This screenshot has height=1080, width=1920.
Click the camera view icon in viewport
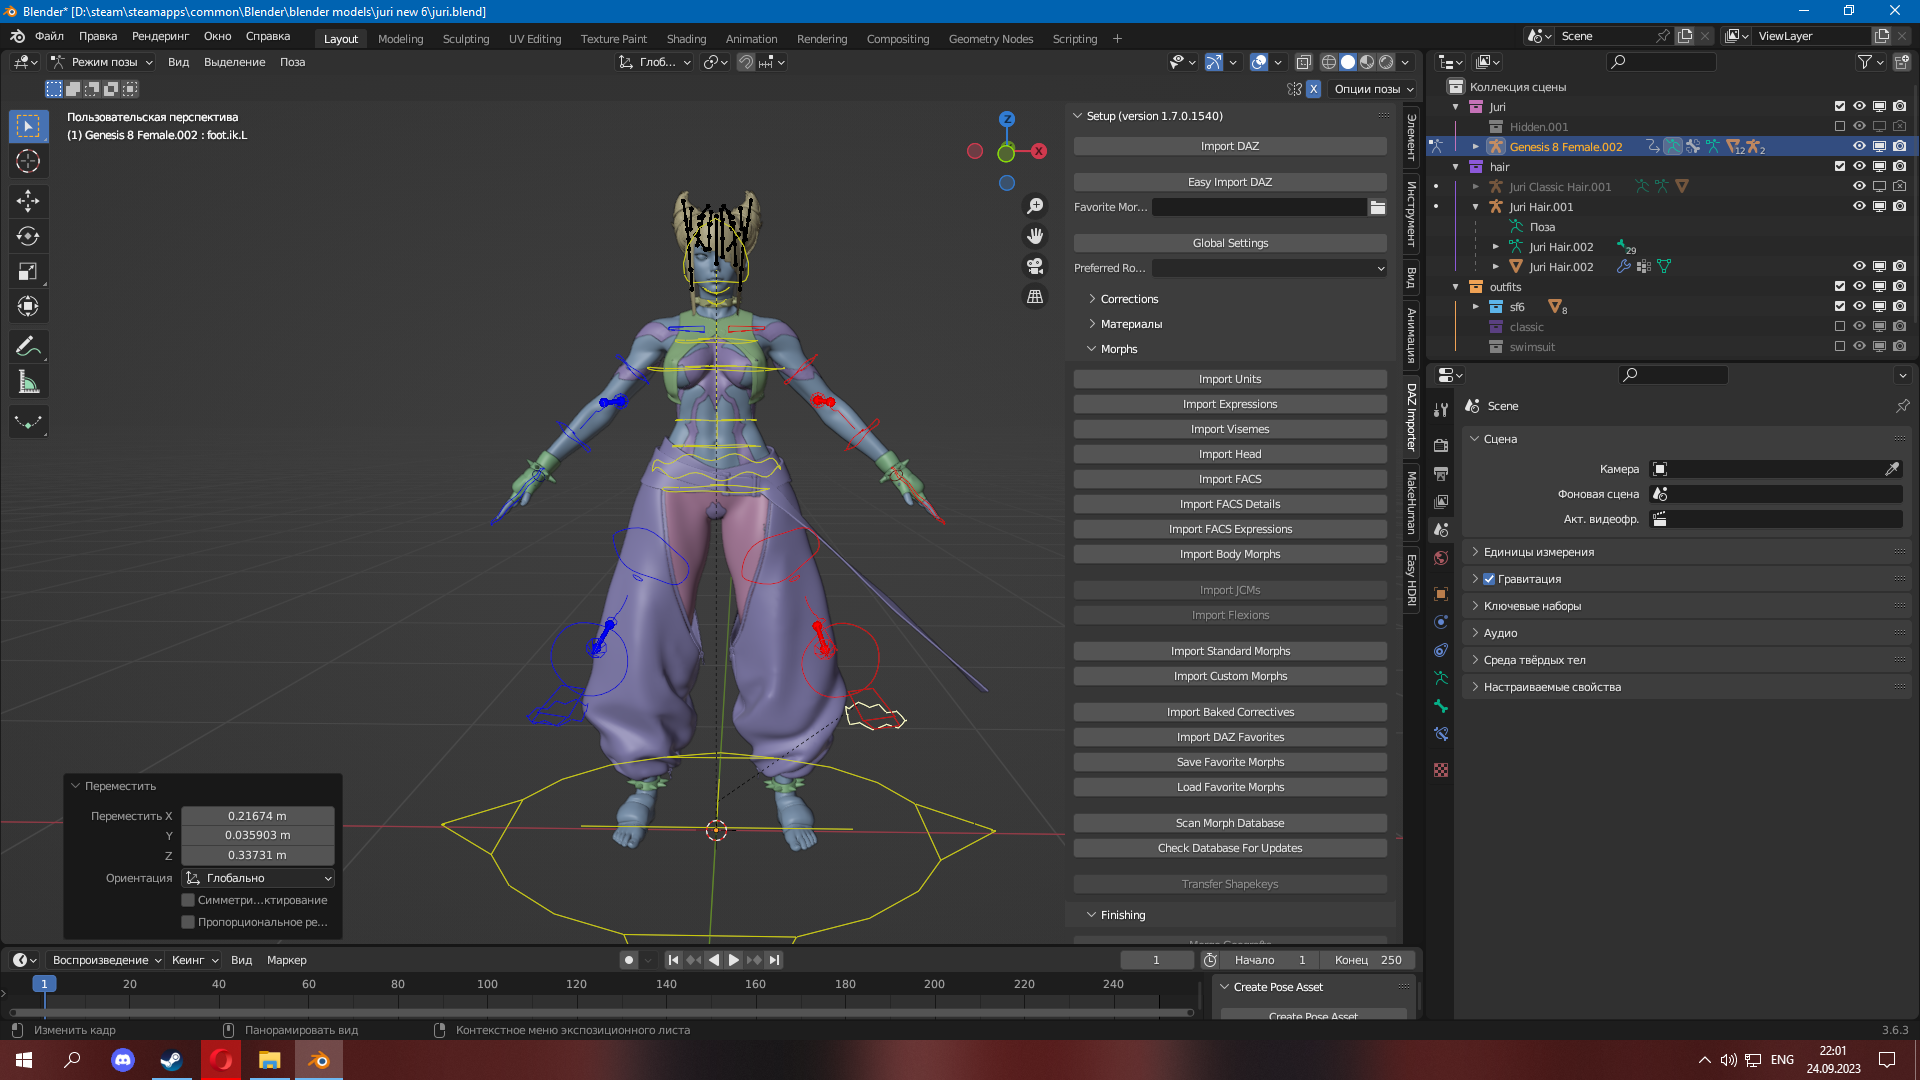[1035, 266]
